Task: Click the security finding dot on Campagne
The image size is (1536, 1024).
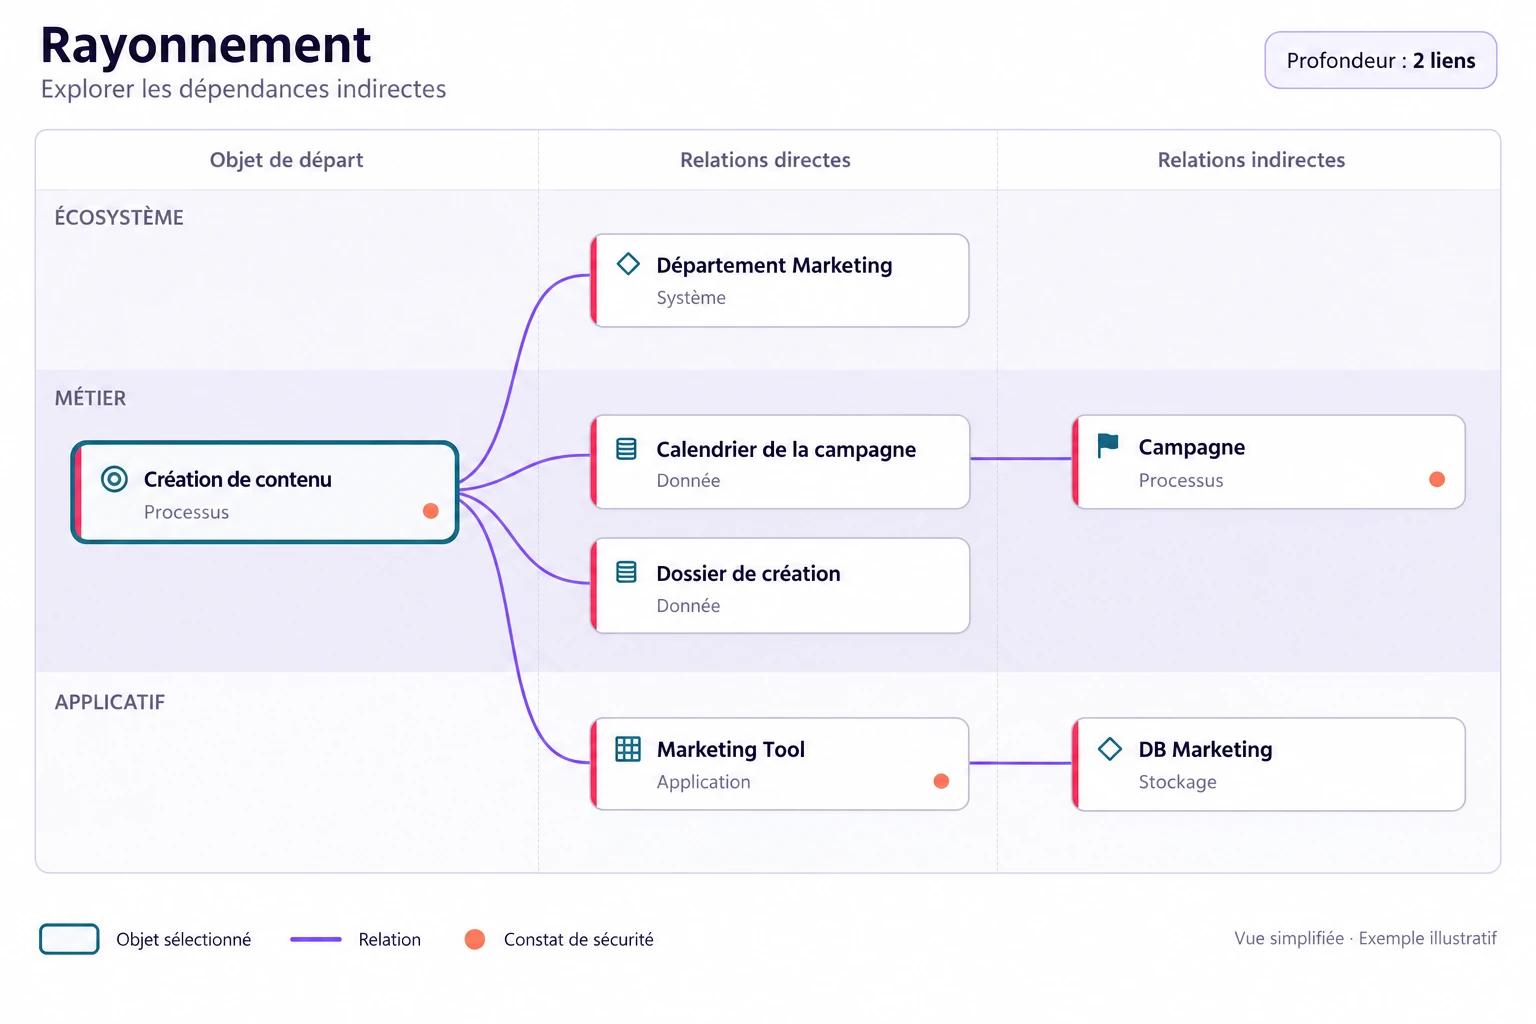Action: [1437, 479]
